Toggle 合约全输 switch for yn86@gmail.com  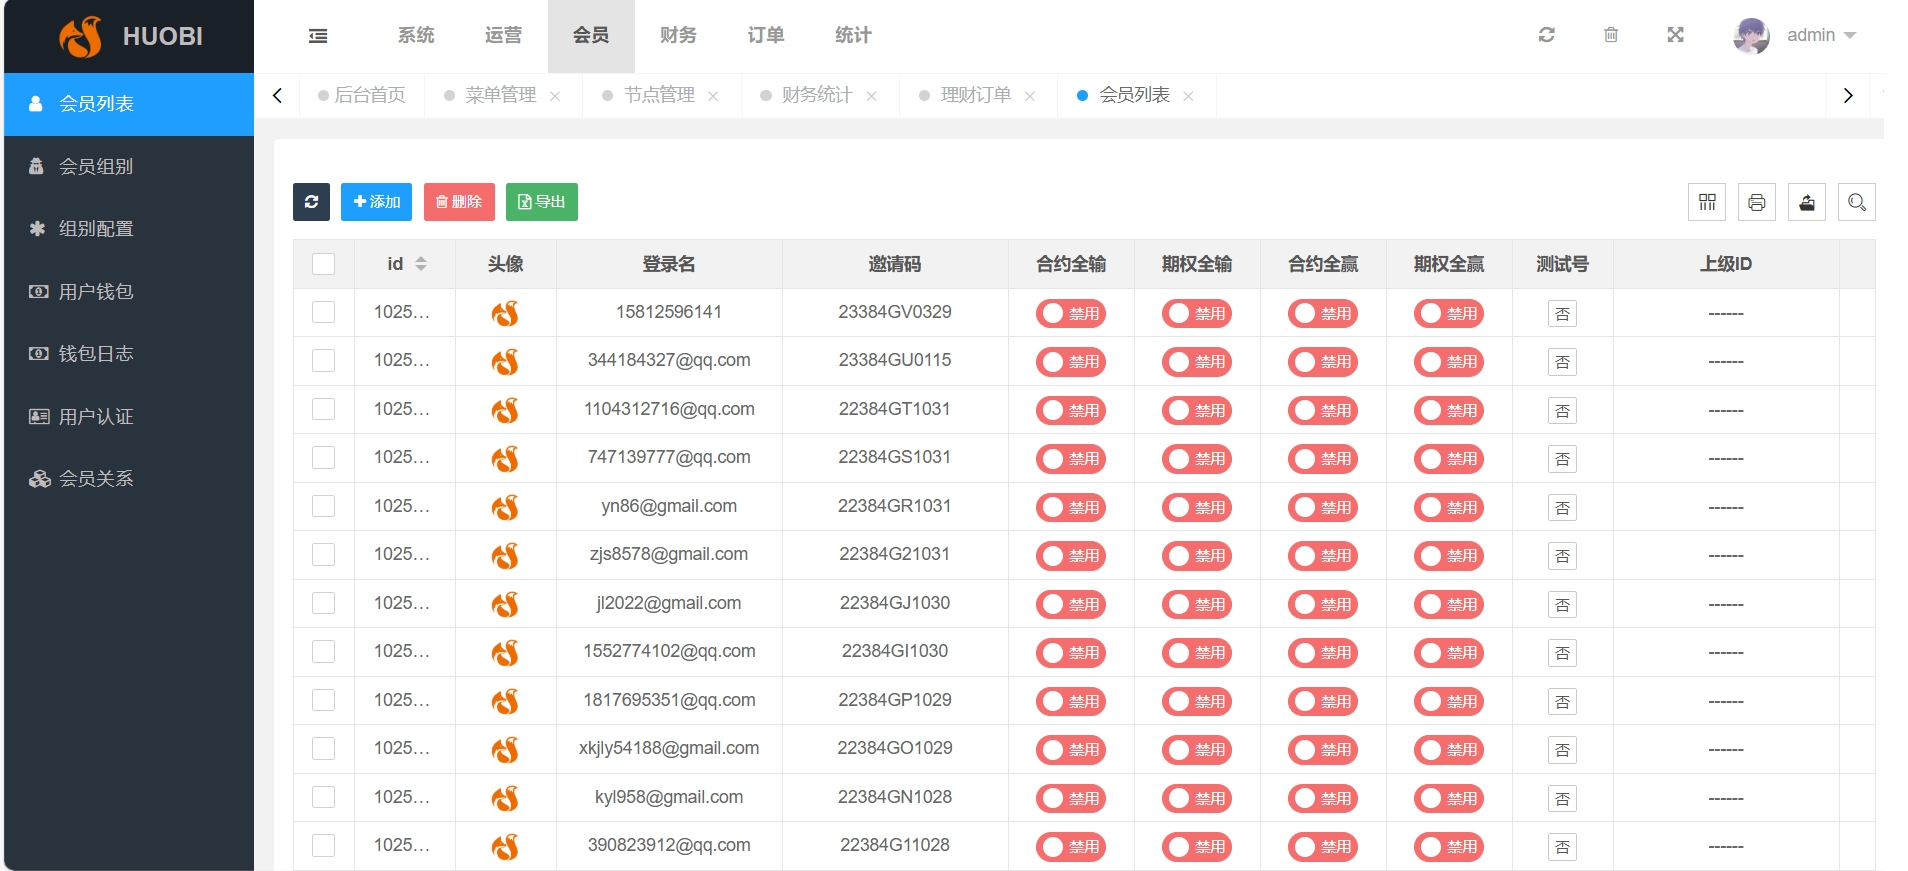[1070, 507]
